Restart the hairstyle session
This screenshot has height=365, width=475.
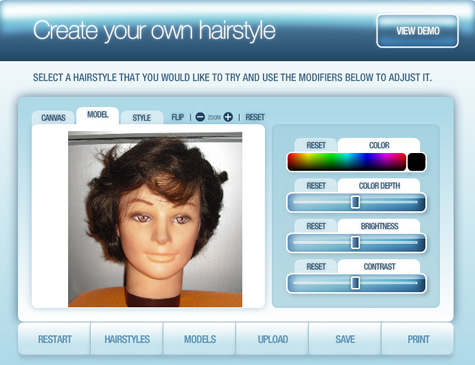(x=55, y=339)
